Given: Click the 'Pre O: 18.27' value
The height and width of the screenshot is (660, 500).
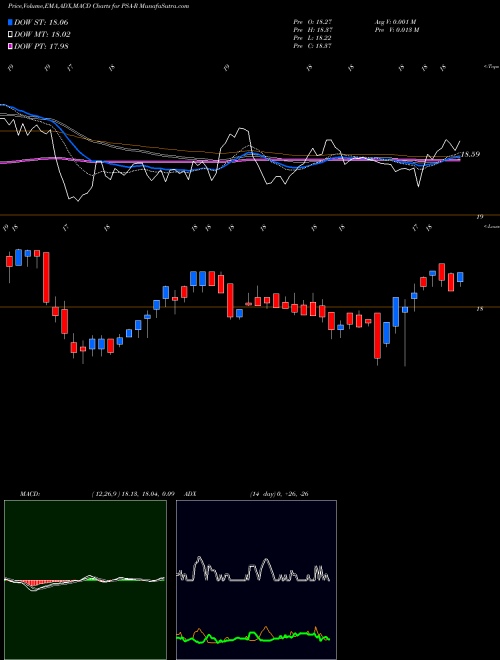Looking at the screenshot, I should (x=313, y=21).
